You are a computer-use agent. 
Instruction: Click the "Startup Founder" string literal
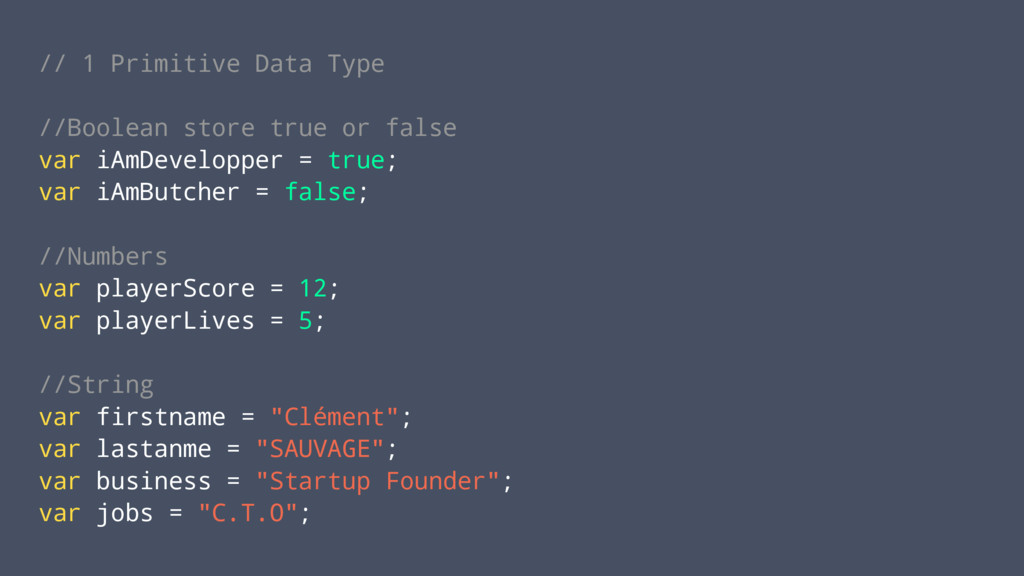[377, 482]
